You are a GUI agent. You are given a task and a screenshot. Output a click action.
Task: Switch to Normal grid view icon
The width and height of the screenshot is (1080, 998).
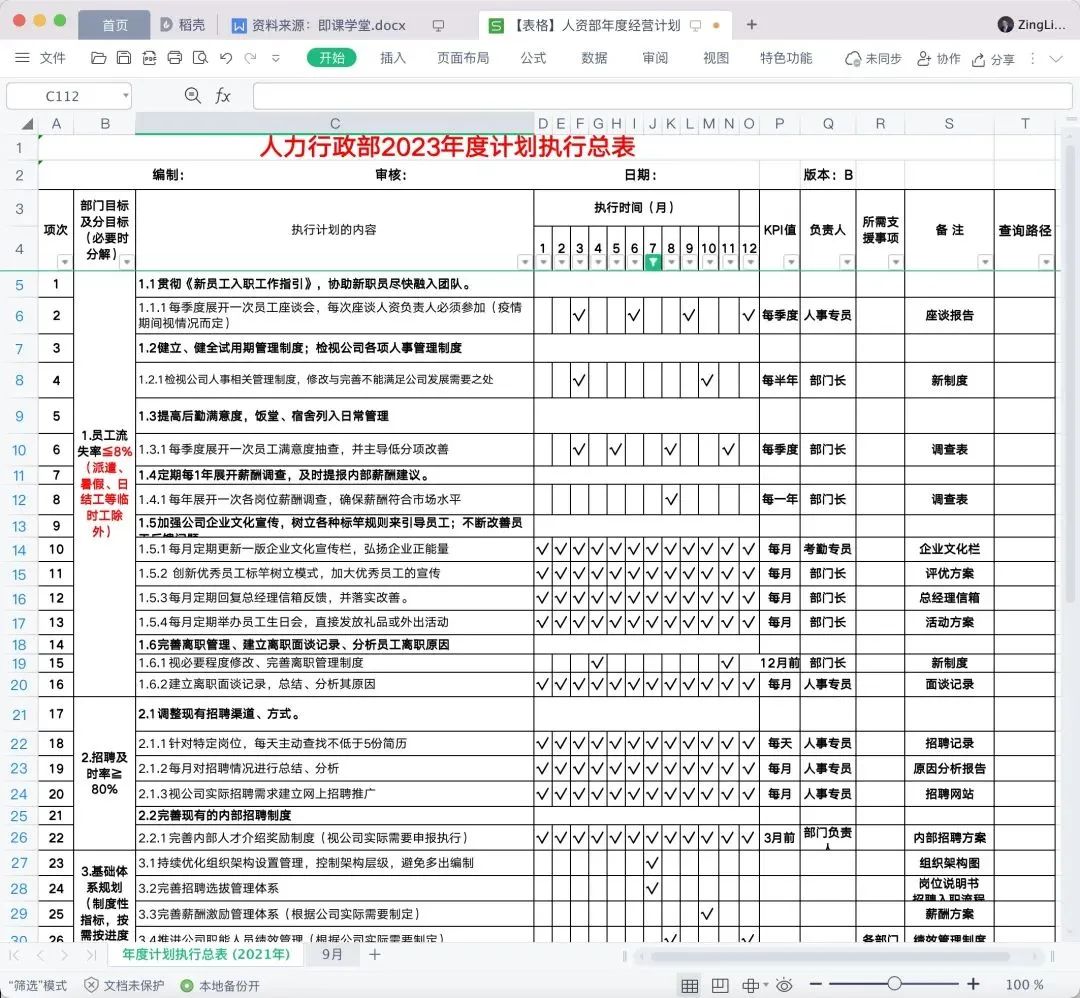click(x=689, y=986)
